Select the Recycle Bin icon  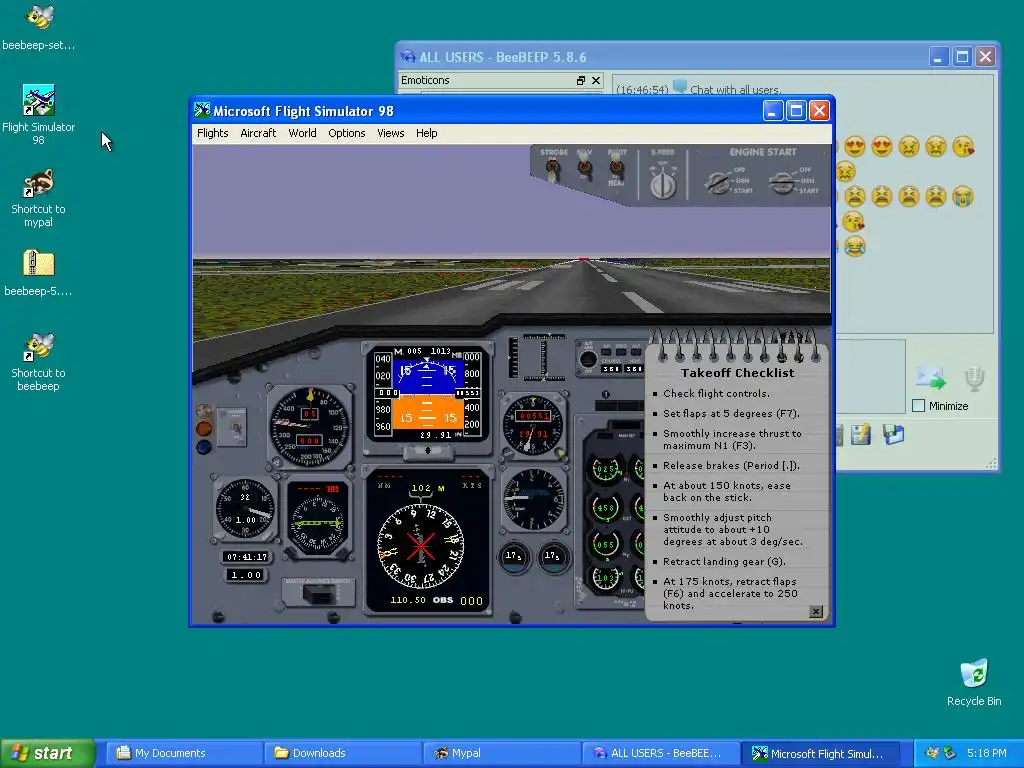coord(974,683)
